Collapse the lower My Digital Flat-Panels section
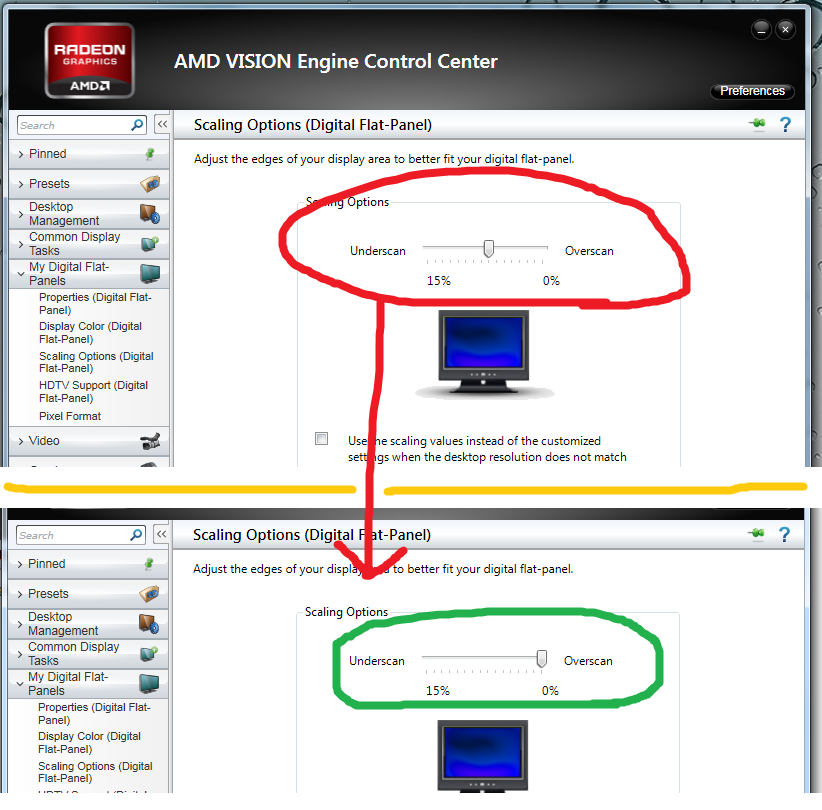This screenshot has height=810, width=822. click(20, 684)
